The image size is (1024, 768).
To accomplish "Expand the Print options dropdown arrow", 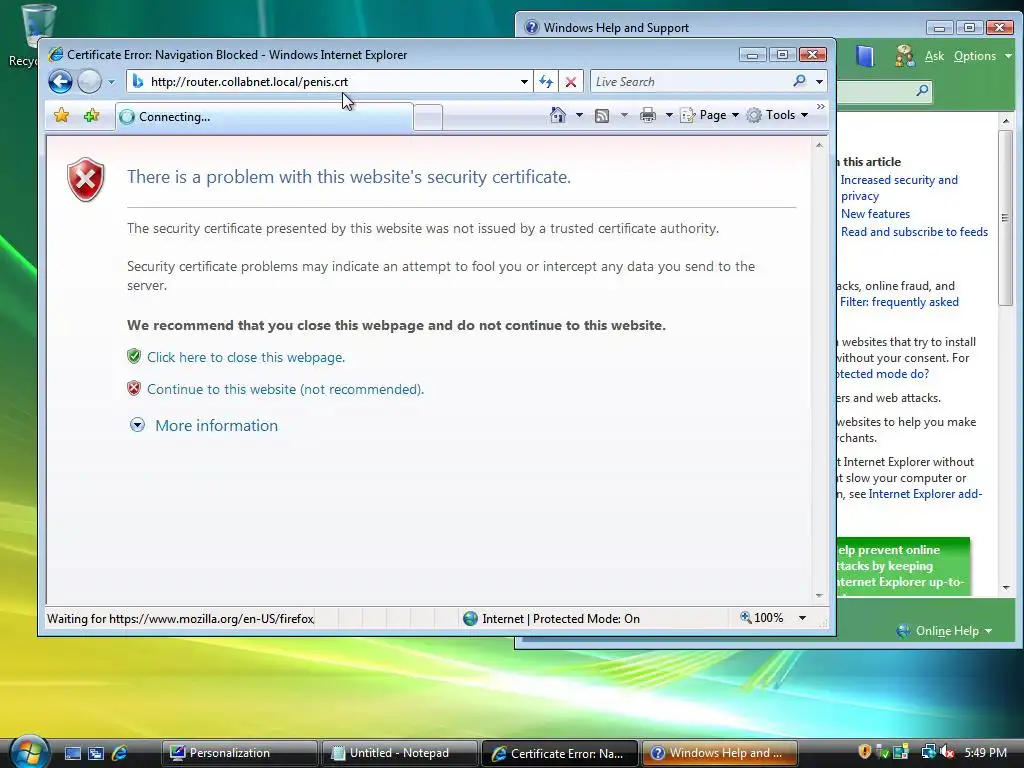I will (x=669, y=115).
